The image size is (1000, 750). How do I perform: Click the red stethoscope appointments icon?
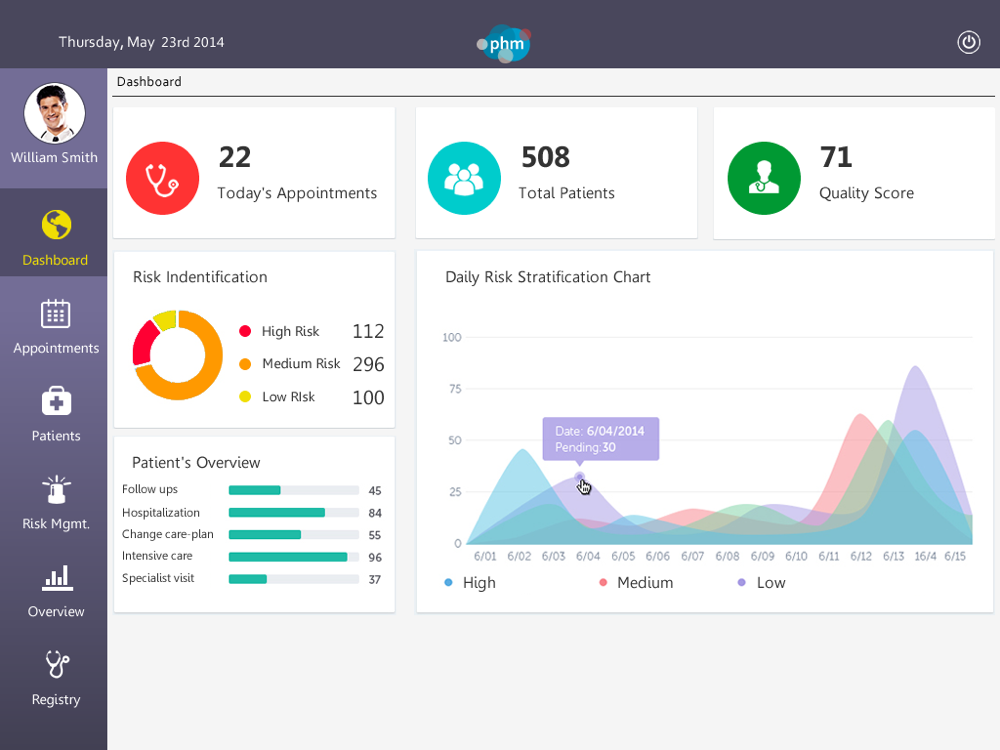point(162,178)
